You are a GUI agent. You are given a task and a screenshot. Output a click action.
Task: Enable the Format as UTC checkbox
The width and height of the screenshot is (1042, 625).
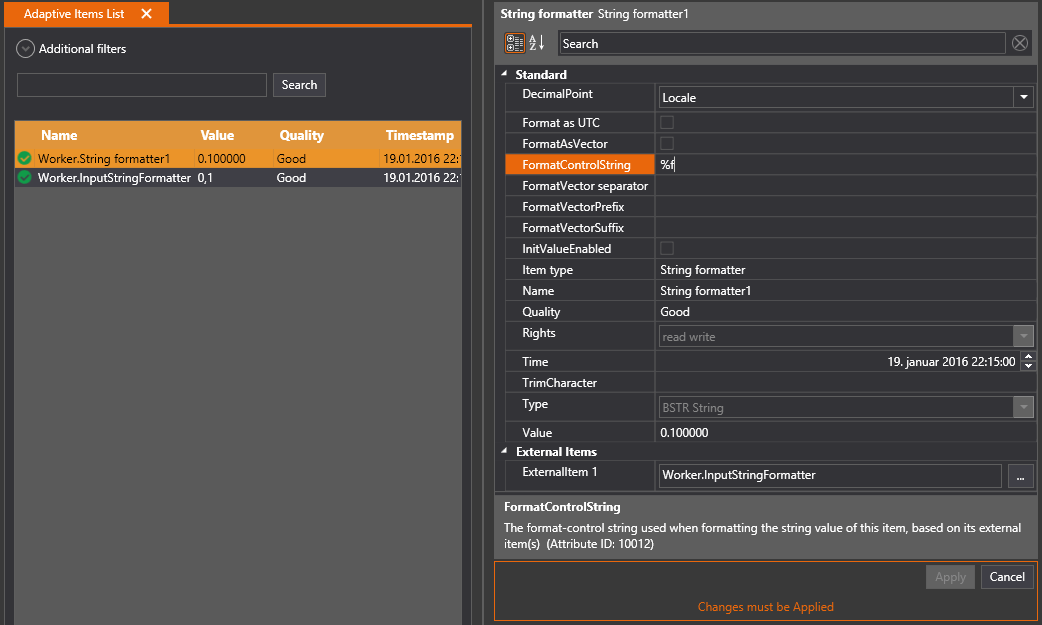coord(666,122)
